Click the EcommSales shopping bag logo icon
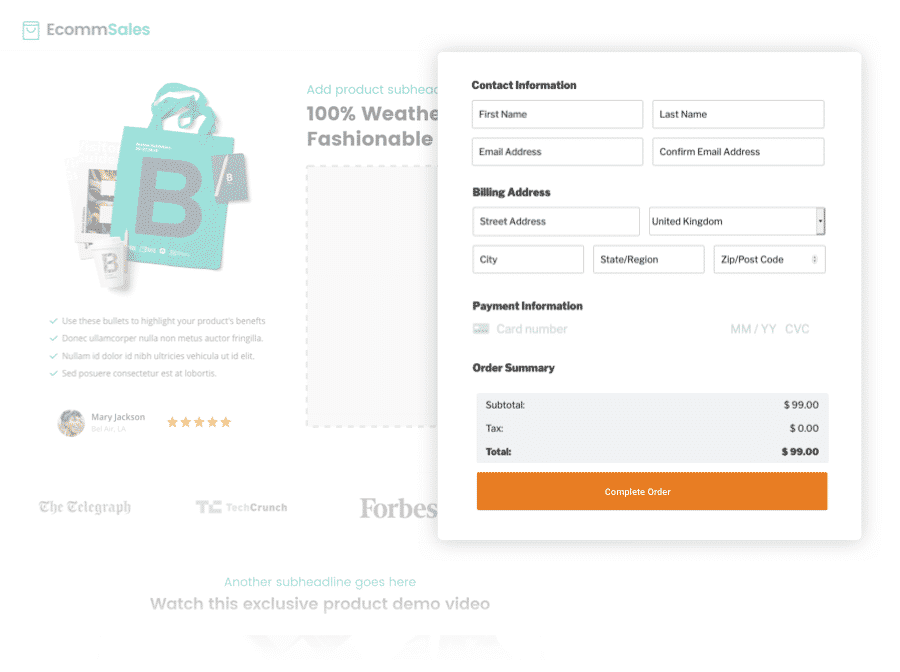Screen dimensions: 900x672 31,30
